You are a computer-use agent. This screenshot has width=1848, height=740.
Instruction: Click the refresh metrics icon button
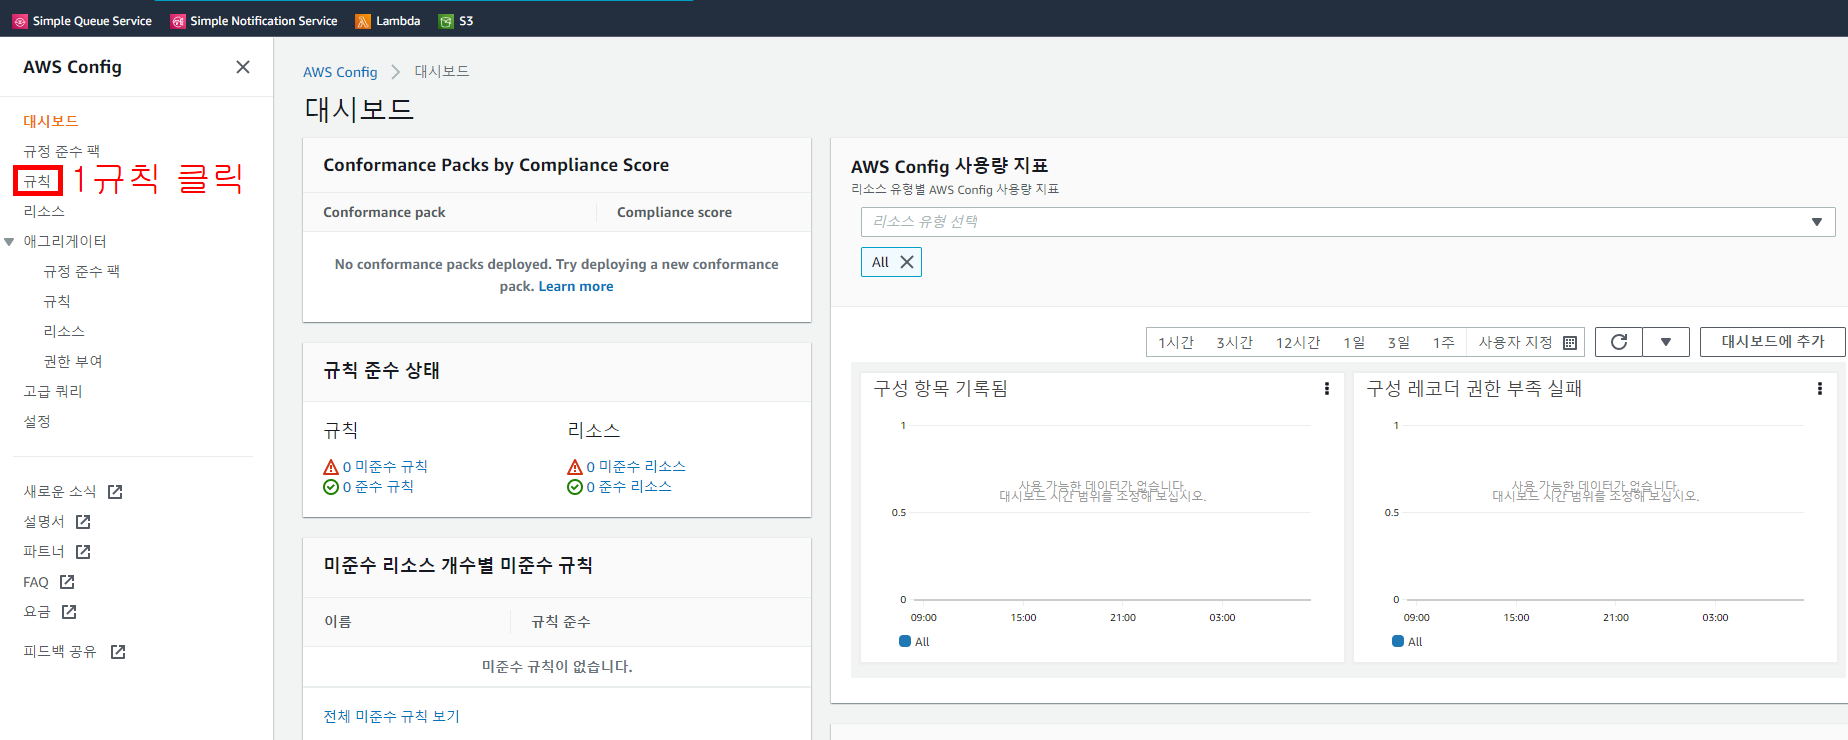pos(1619,342)
